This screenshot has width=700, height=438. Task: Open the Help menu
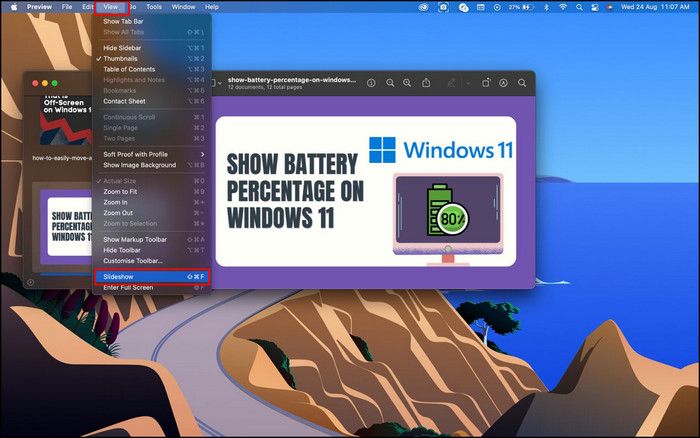click(212, 7)
